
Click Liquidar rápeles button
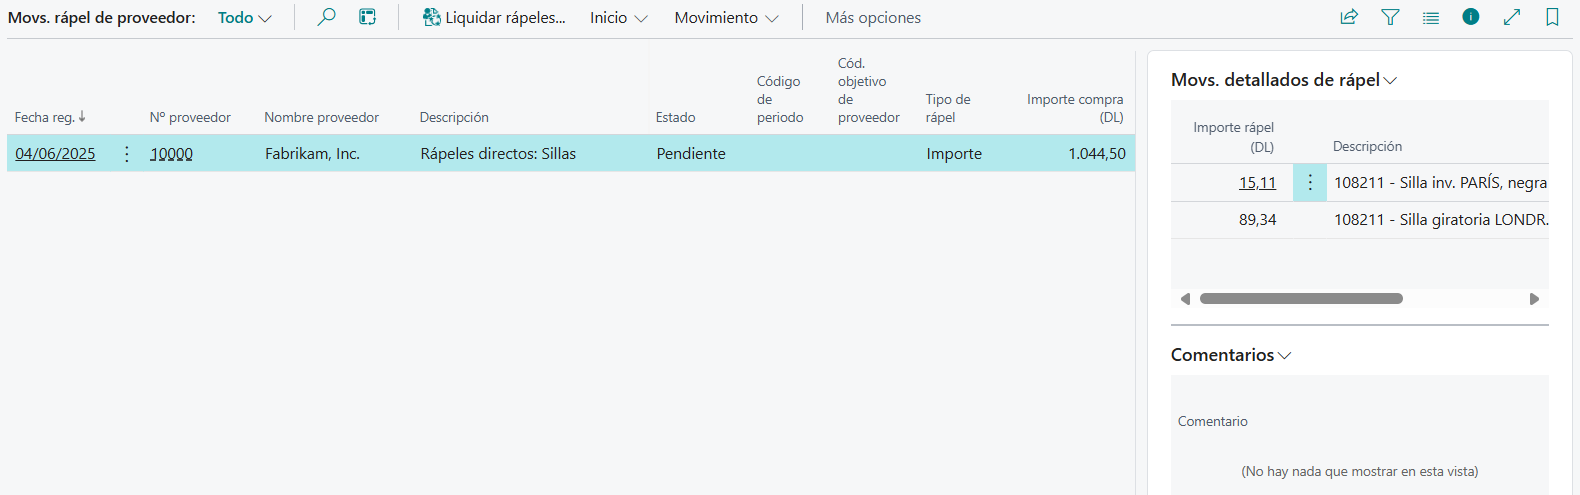494,18
